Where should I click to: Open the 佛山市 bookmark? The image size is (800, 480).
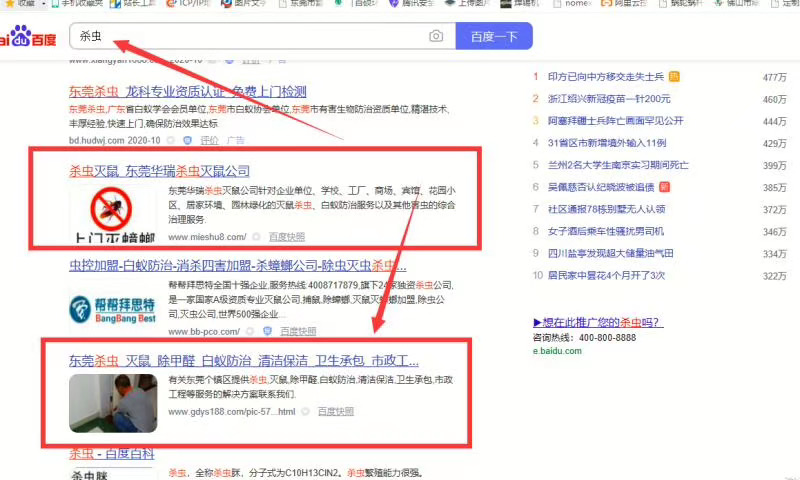coord(736,3)
